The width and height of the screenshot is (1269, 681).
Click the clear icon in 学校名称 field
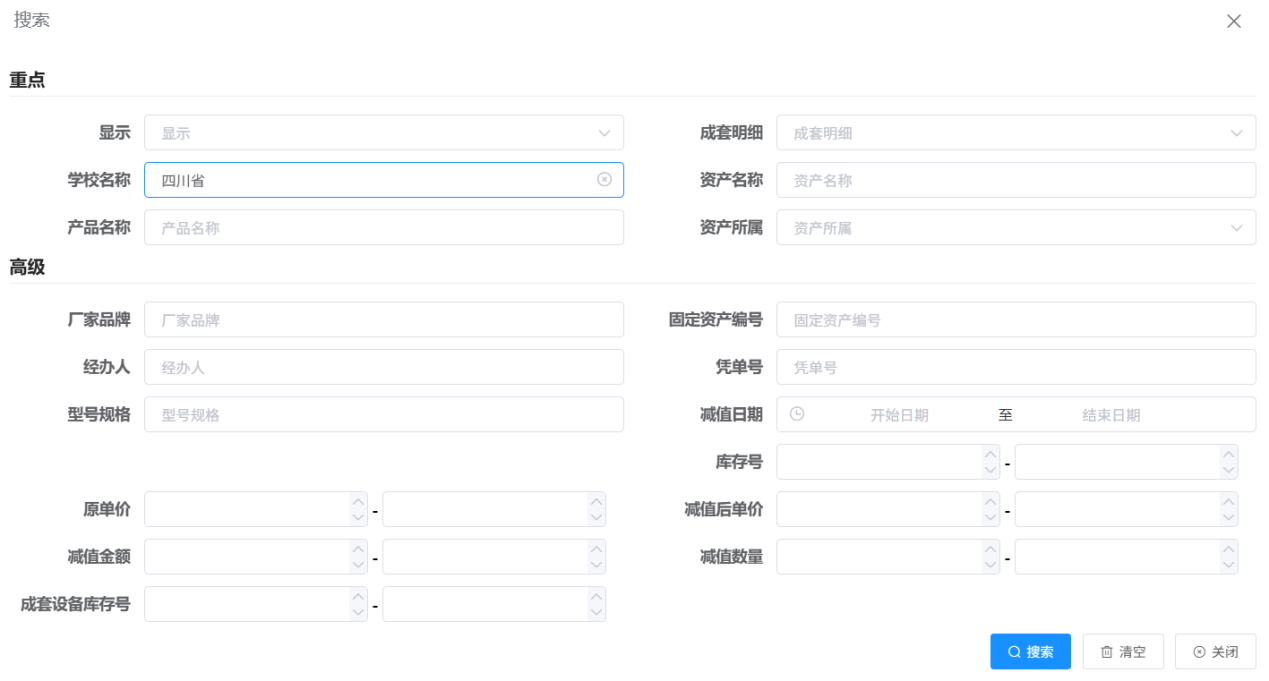tap(604, 179)
